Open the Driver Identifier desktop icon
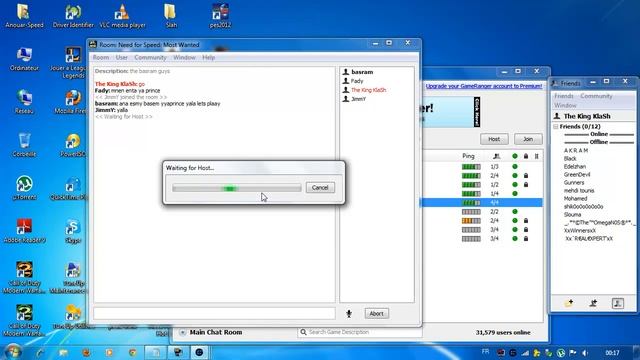640x360 pixels. click(73, 16)
